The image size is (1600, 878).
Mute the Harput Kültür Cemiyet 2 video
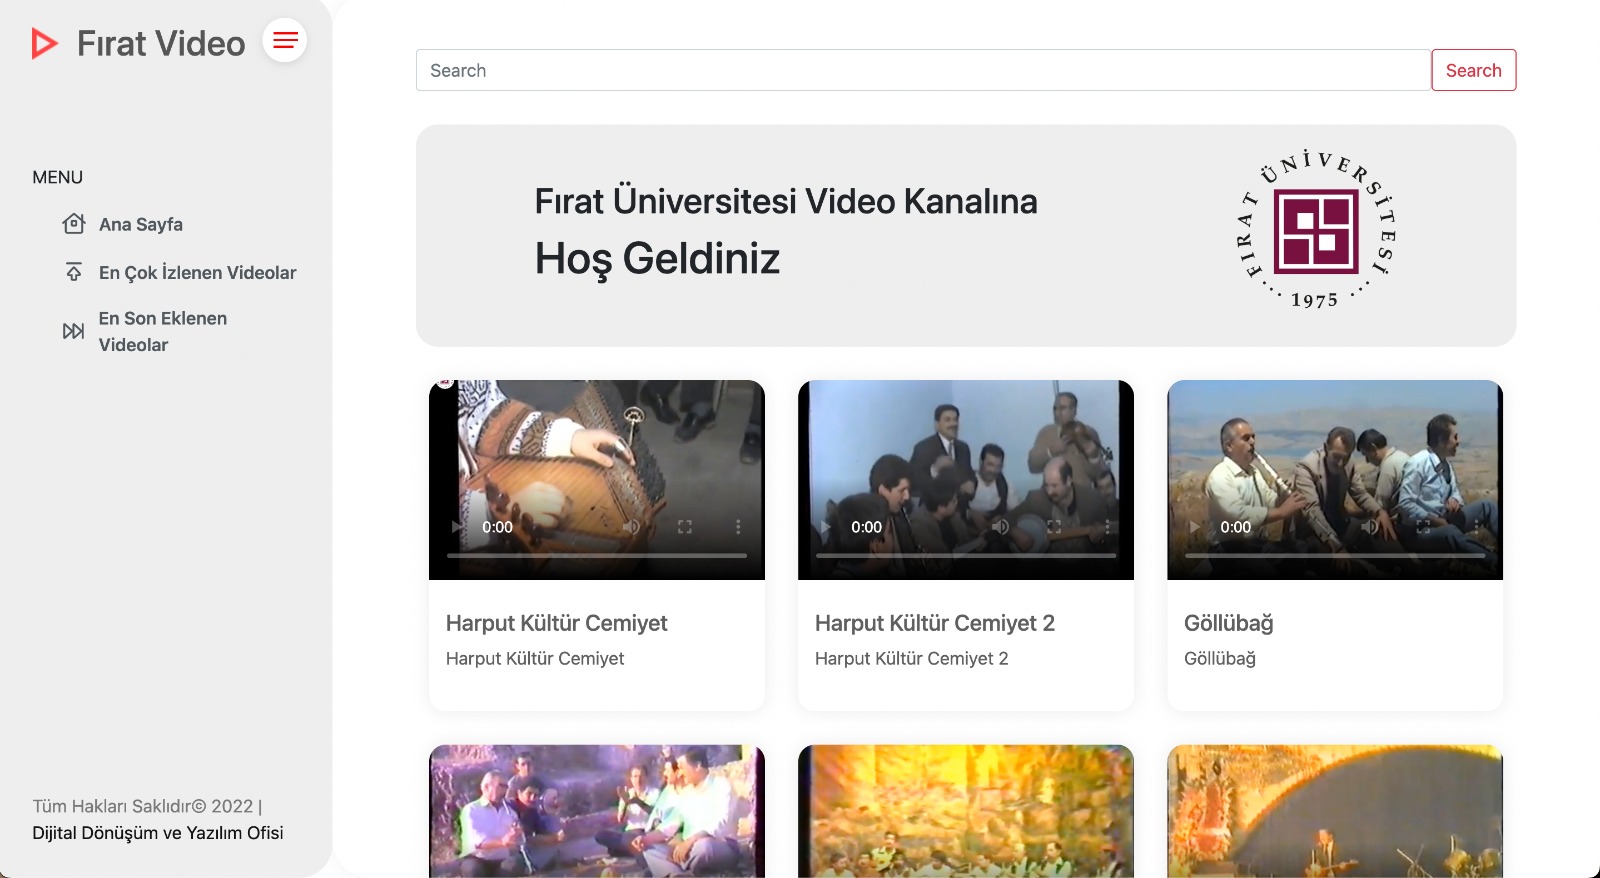tap(1000, 527)
